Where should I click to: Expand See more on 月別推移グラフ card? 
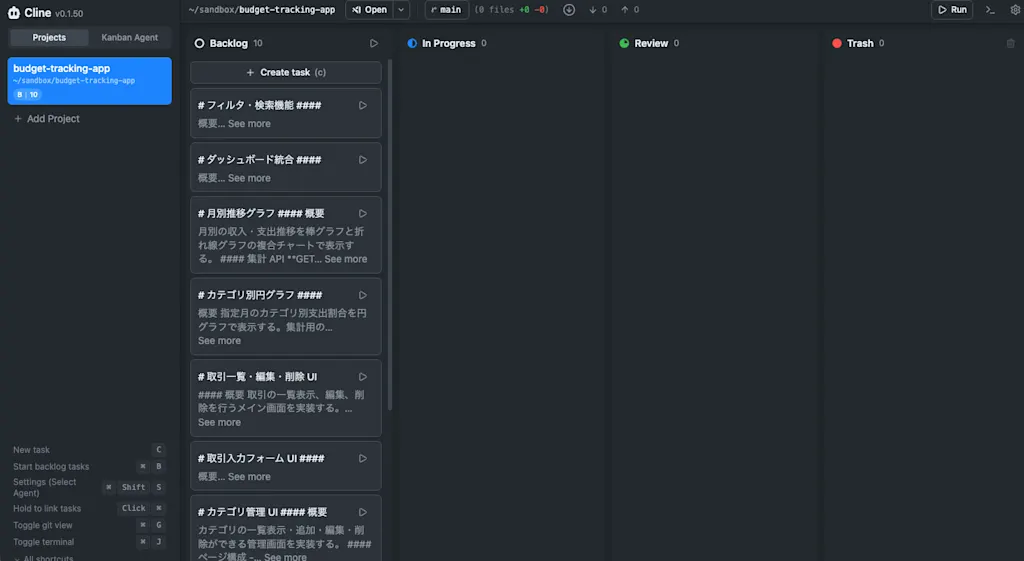tap(345, 259)
